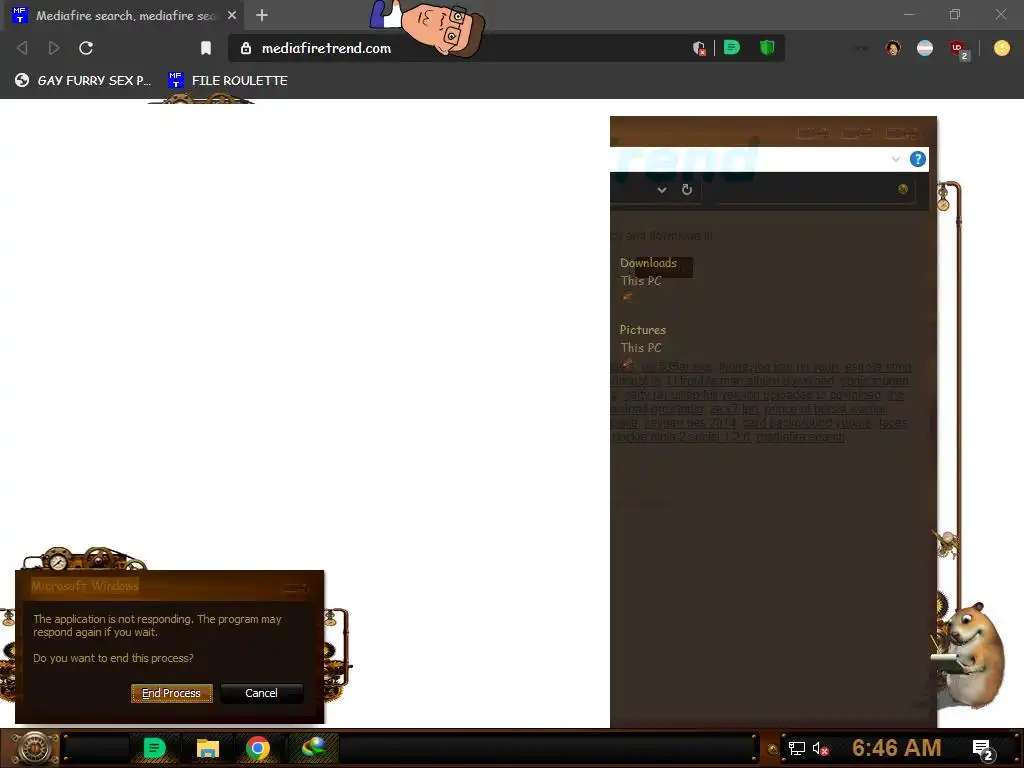Open the Pictures folder entry
The image size is (1024, 768).
[x=643, y=330]
